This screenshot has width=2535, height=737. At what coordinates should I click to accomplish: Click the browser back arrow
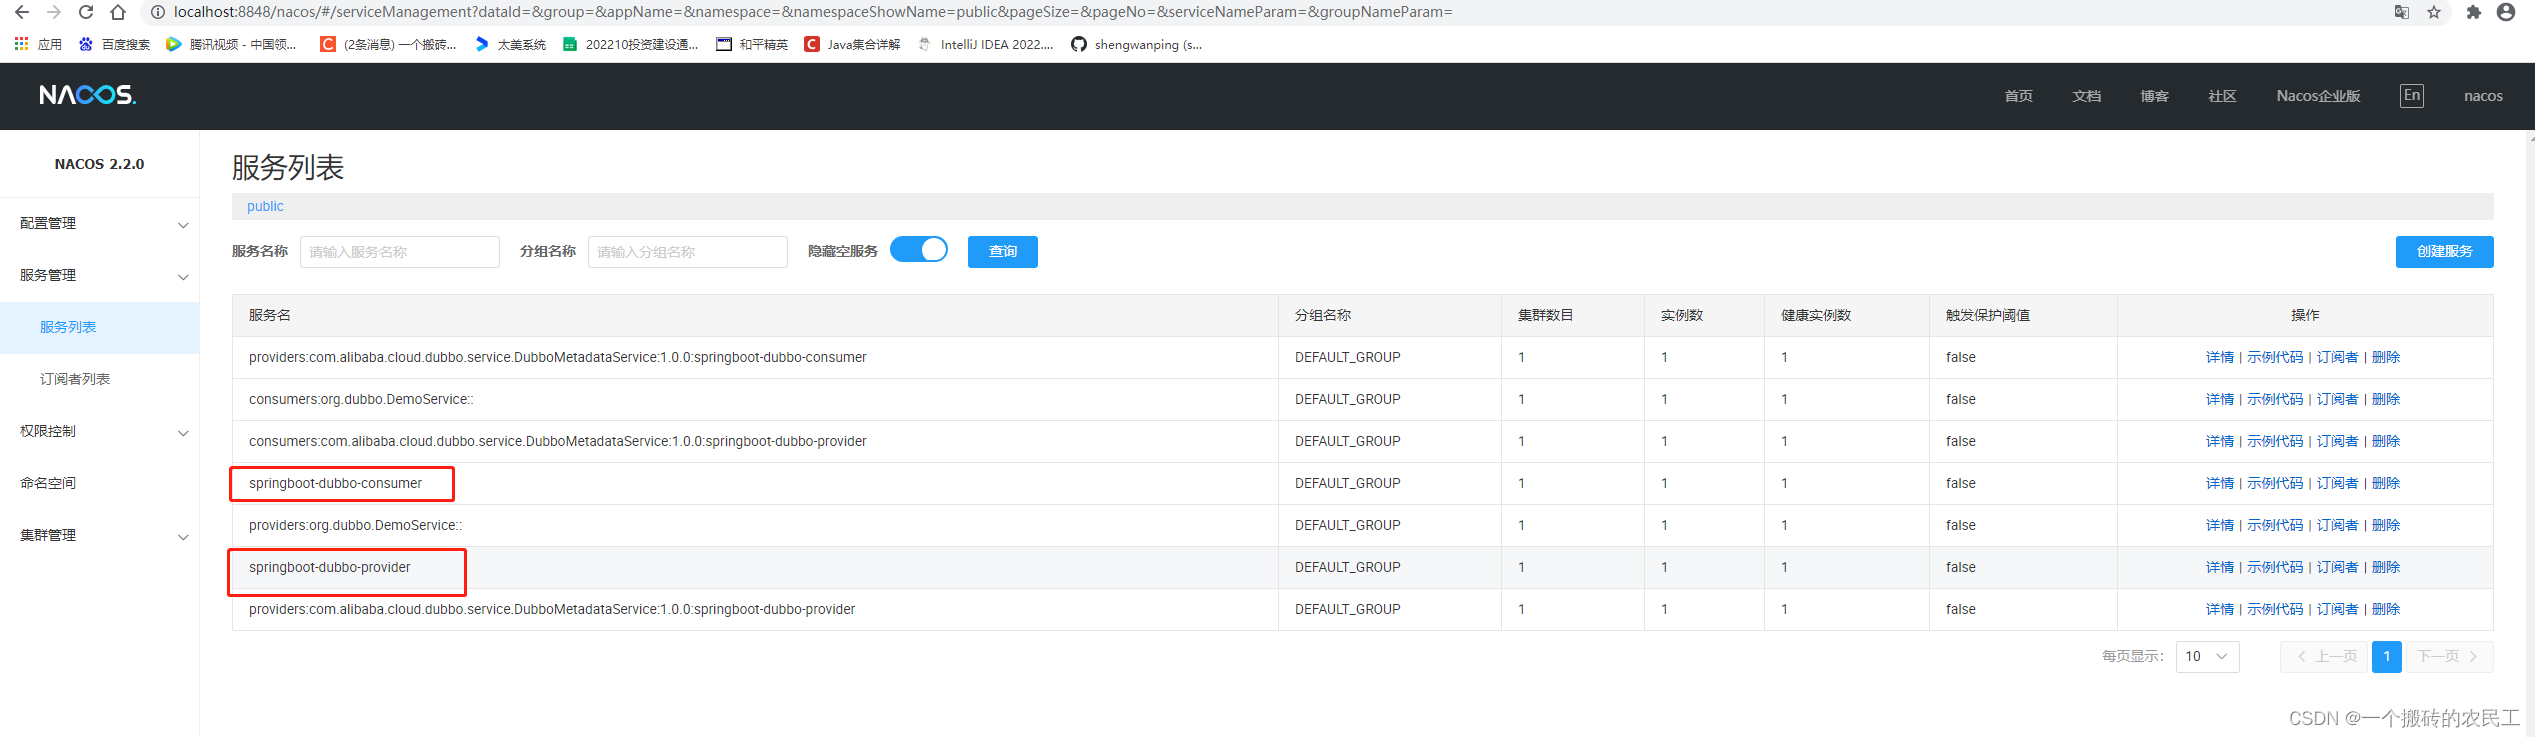click(21, 12)
